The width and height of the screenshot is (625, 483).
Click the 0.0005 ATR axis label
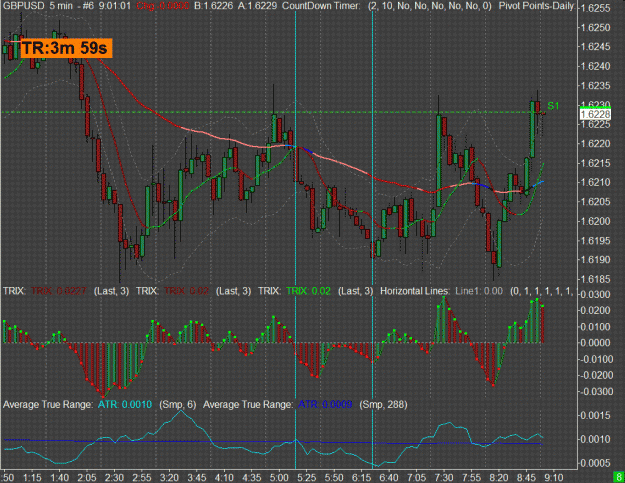(596, 463)
